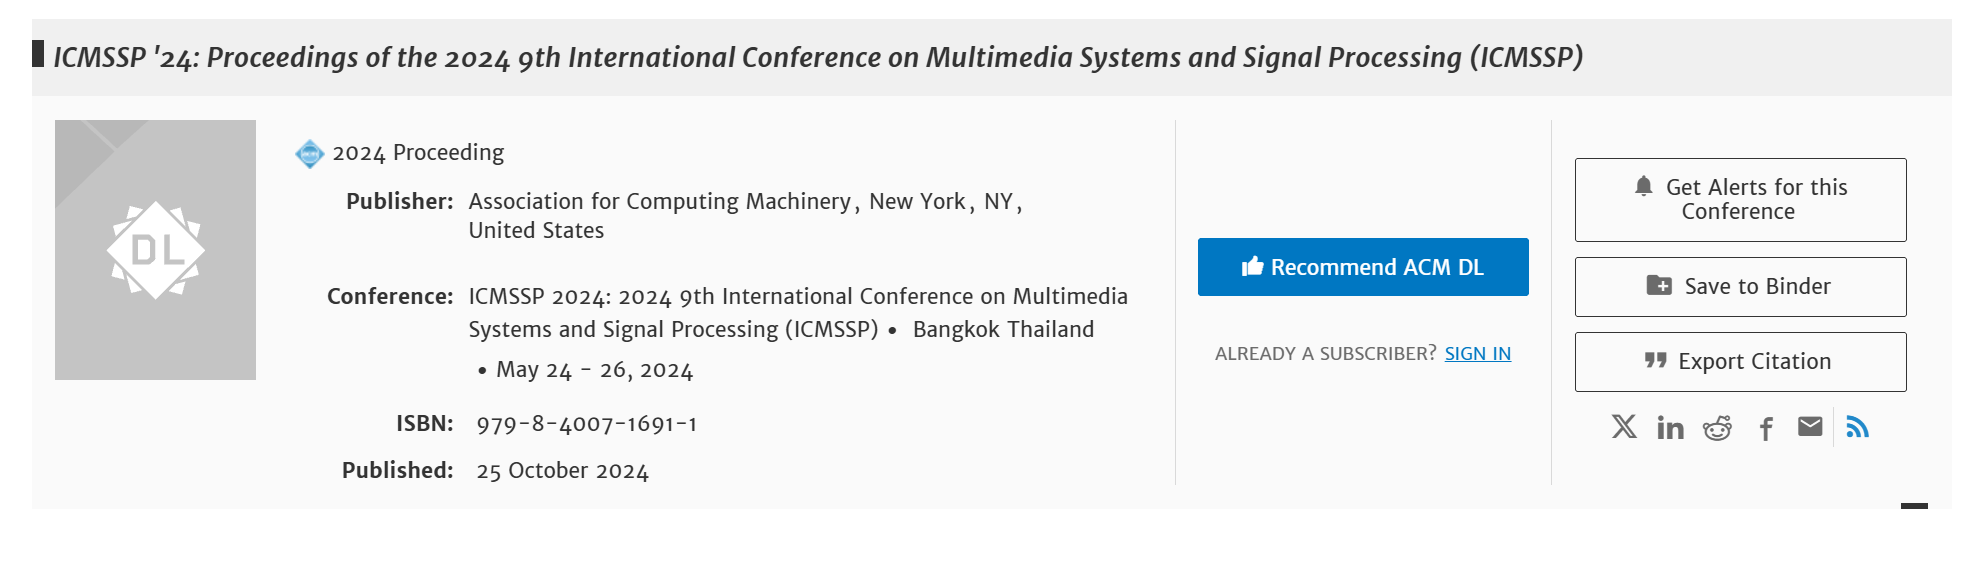Click the ACM diamond logo beside 2024 Proceeding
The image size is (1980, 563).
point(310,154)
